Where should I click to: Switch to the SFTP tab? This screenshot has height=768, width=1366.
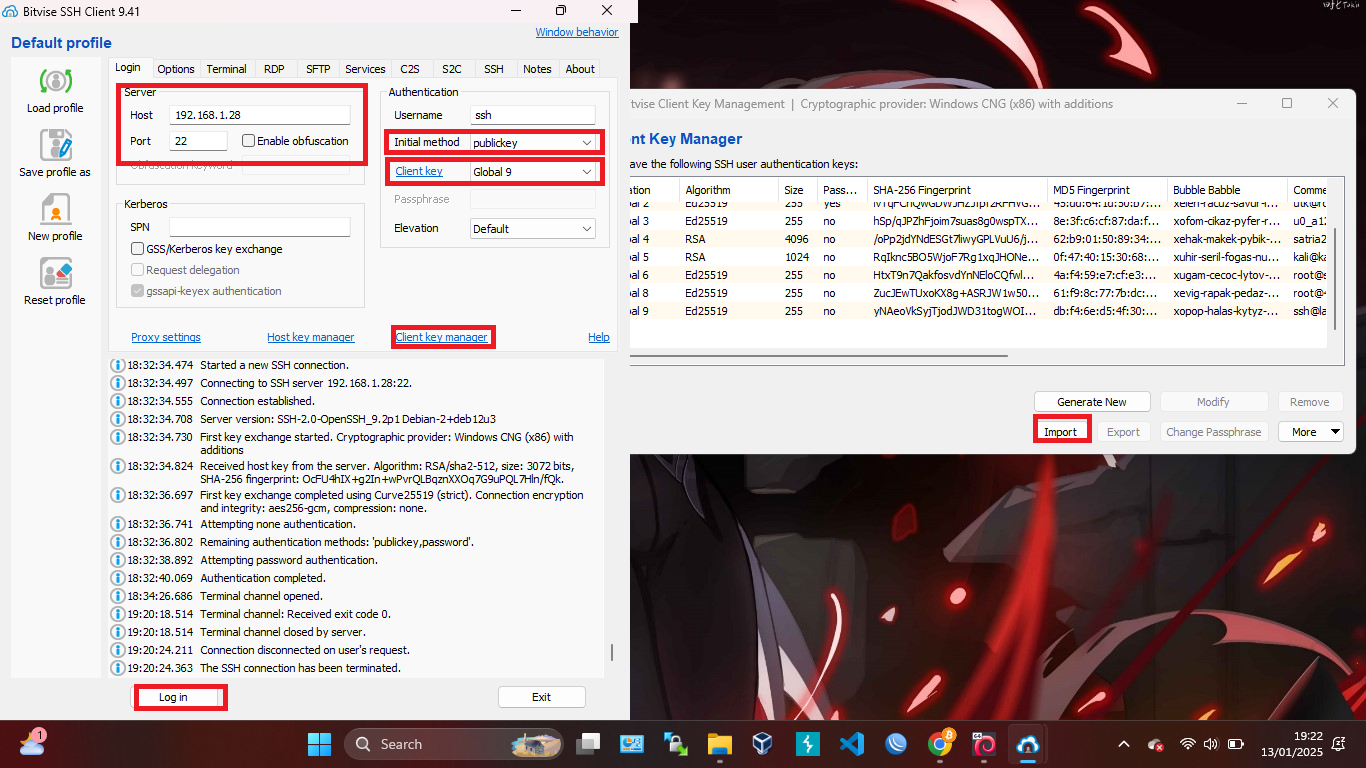(318, 69)
